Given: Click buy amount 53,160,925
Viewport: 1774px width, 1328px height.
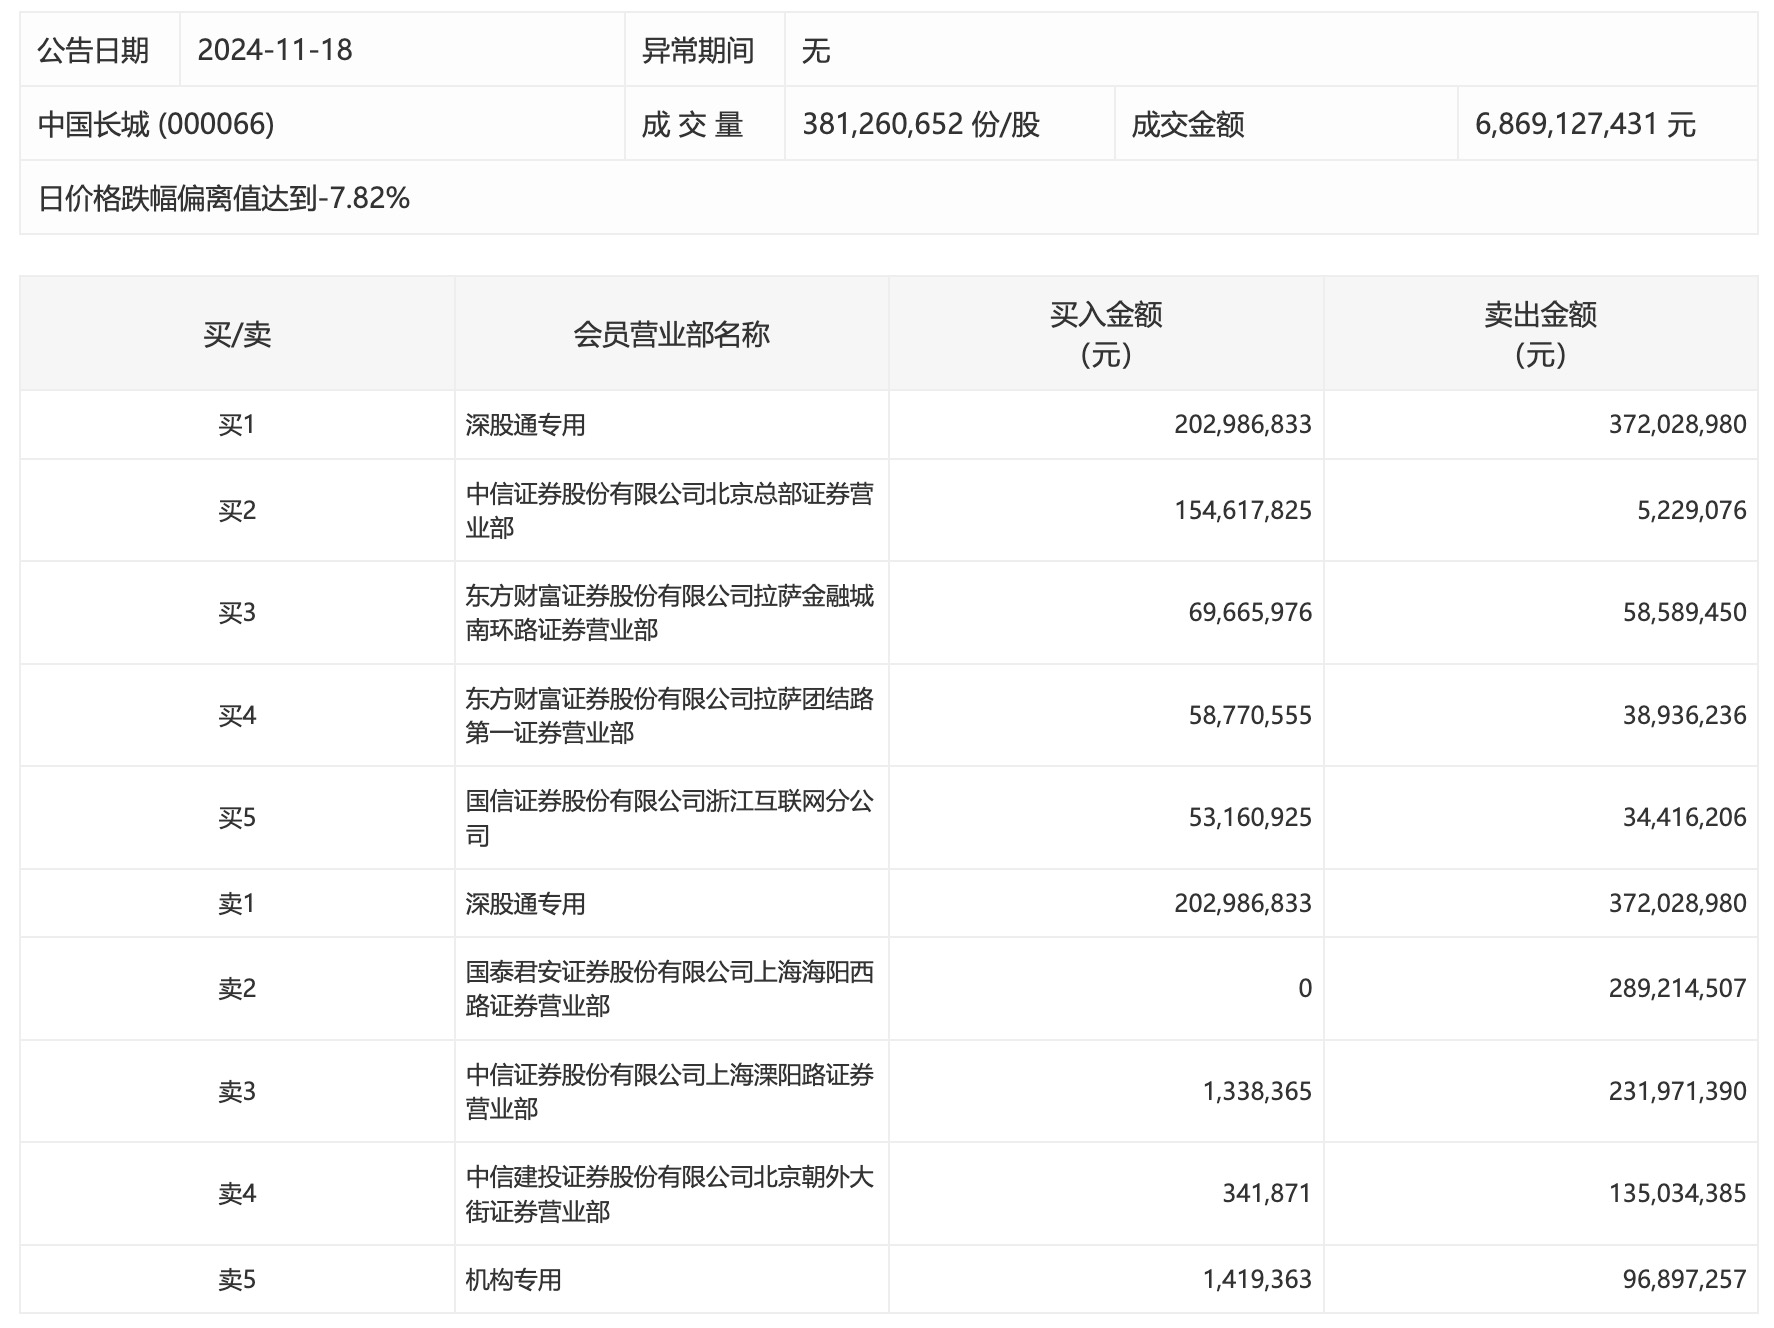Looking at the screenshot, I should [1250, 818].
